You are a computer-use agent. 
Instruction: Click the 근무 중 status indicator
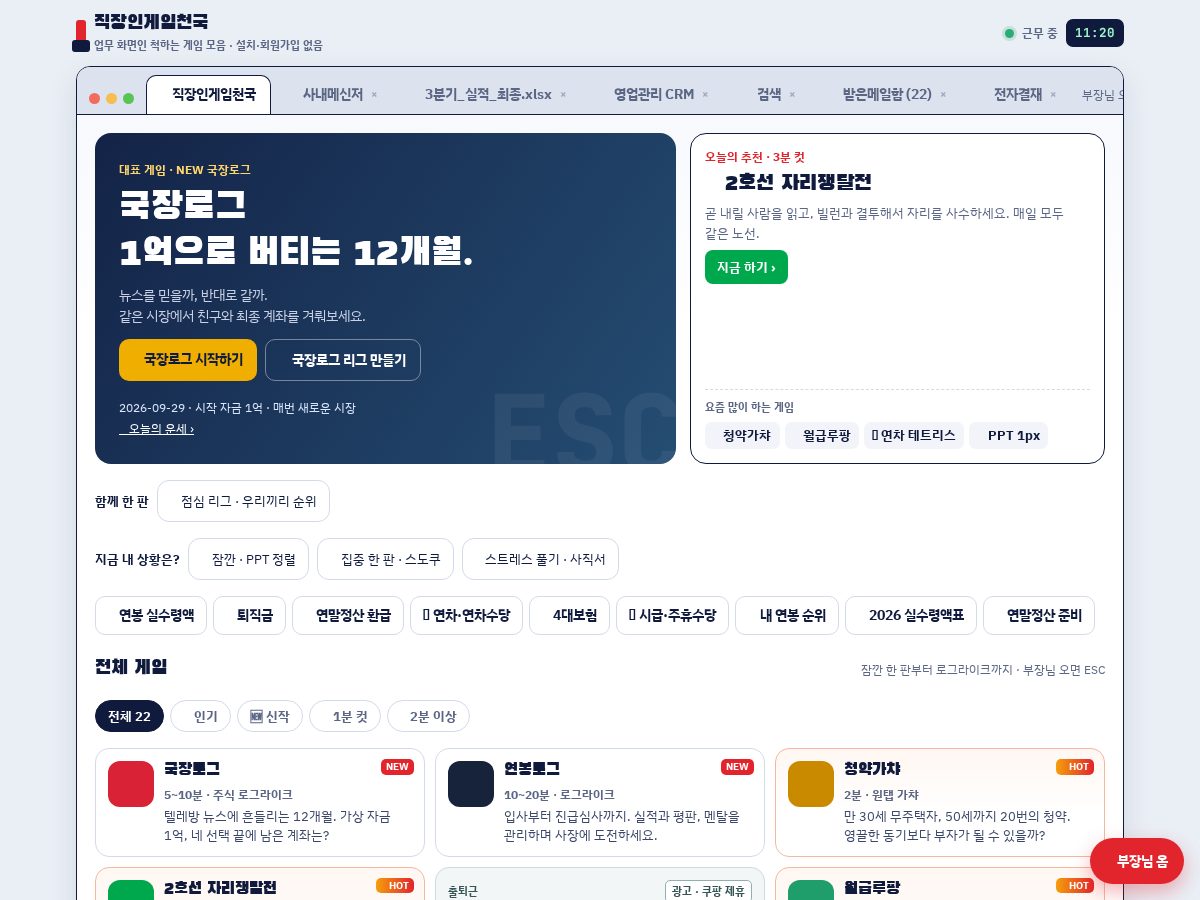click(x=1030, y=33)
